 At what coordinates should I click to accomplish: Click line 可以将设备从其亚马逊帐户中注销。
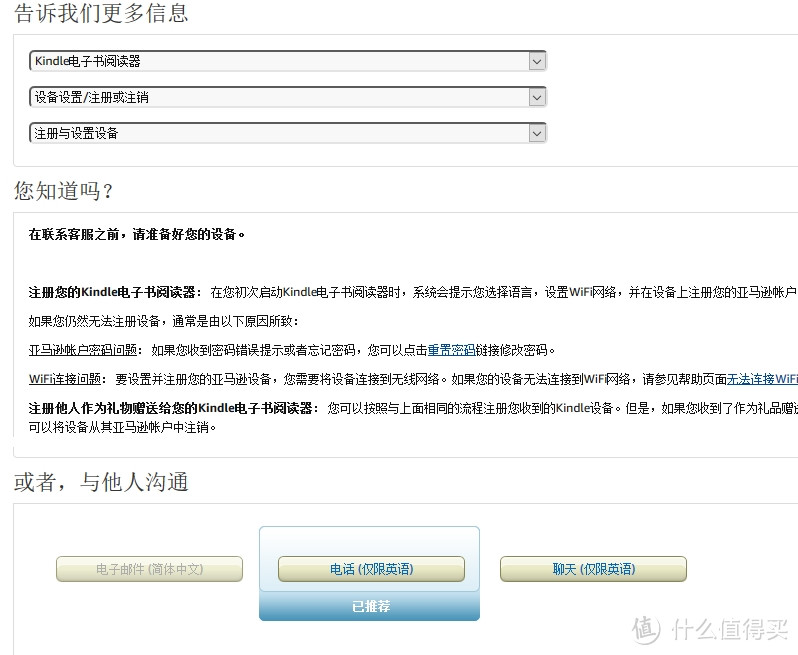point(123,428)
